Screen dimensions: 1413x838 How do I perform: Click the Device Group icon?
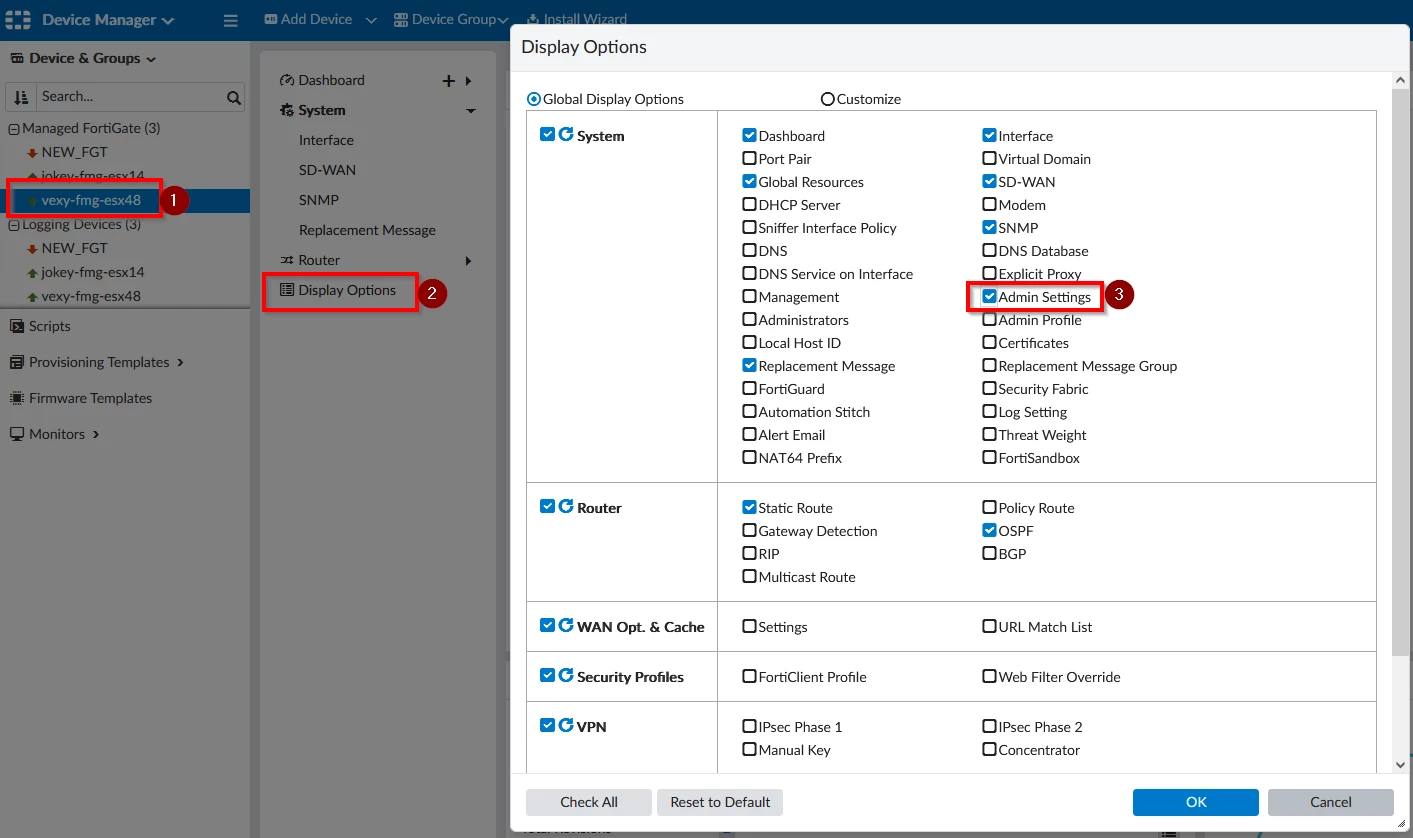click(401, 19)
